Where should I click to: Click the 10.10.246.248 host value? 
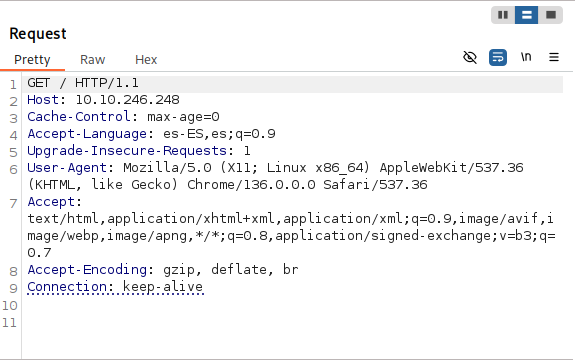coord(127,100)
